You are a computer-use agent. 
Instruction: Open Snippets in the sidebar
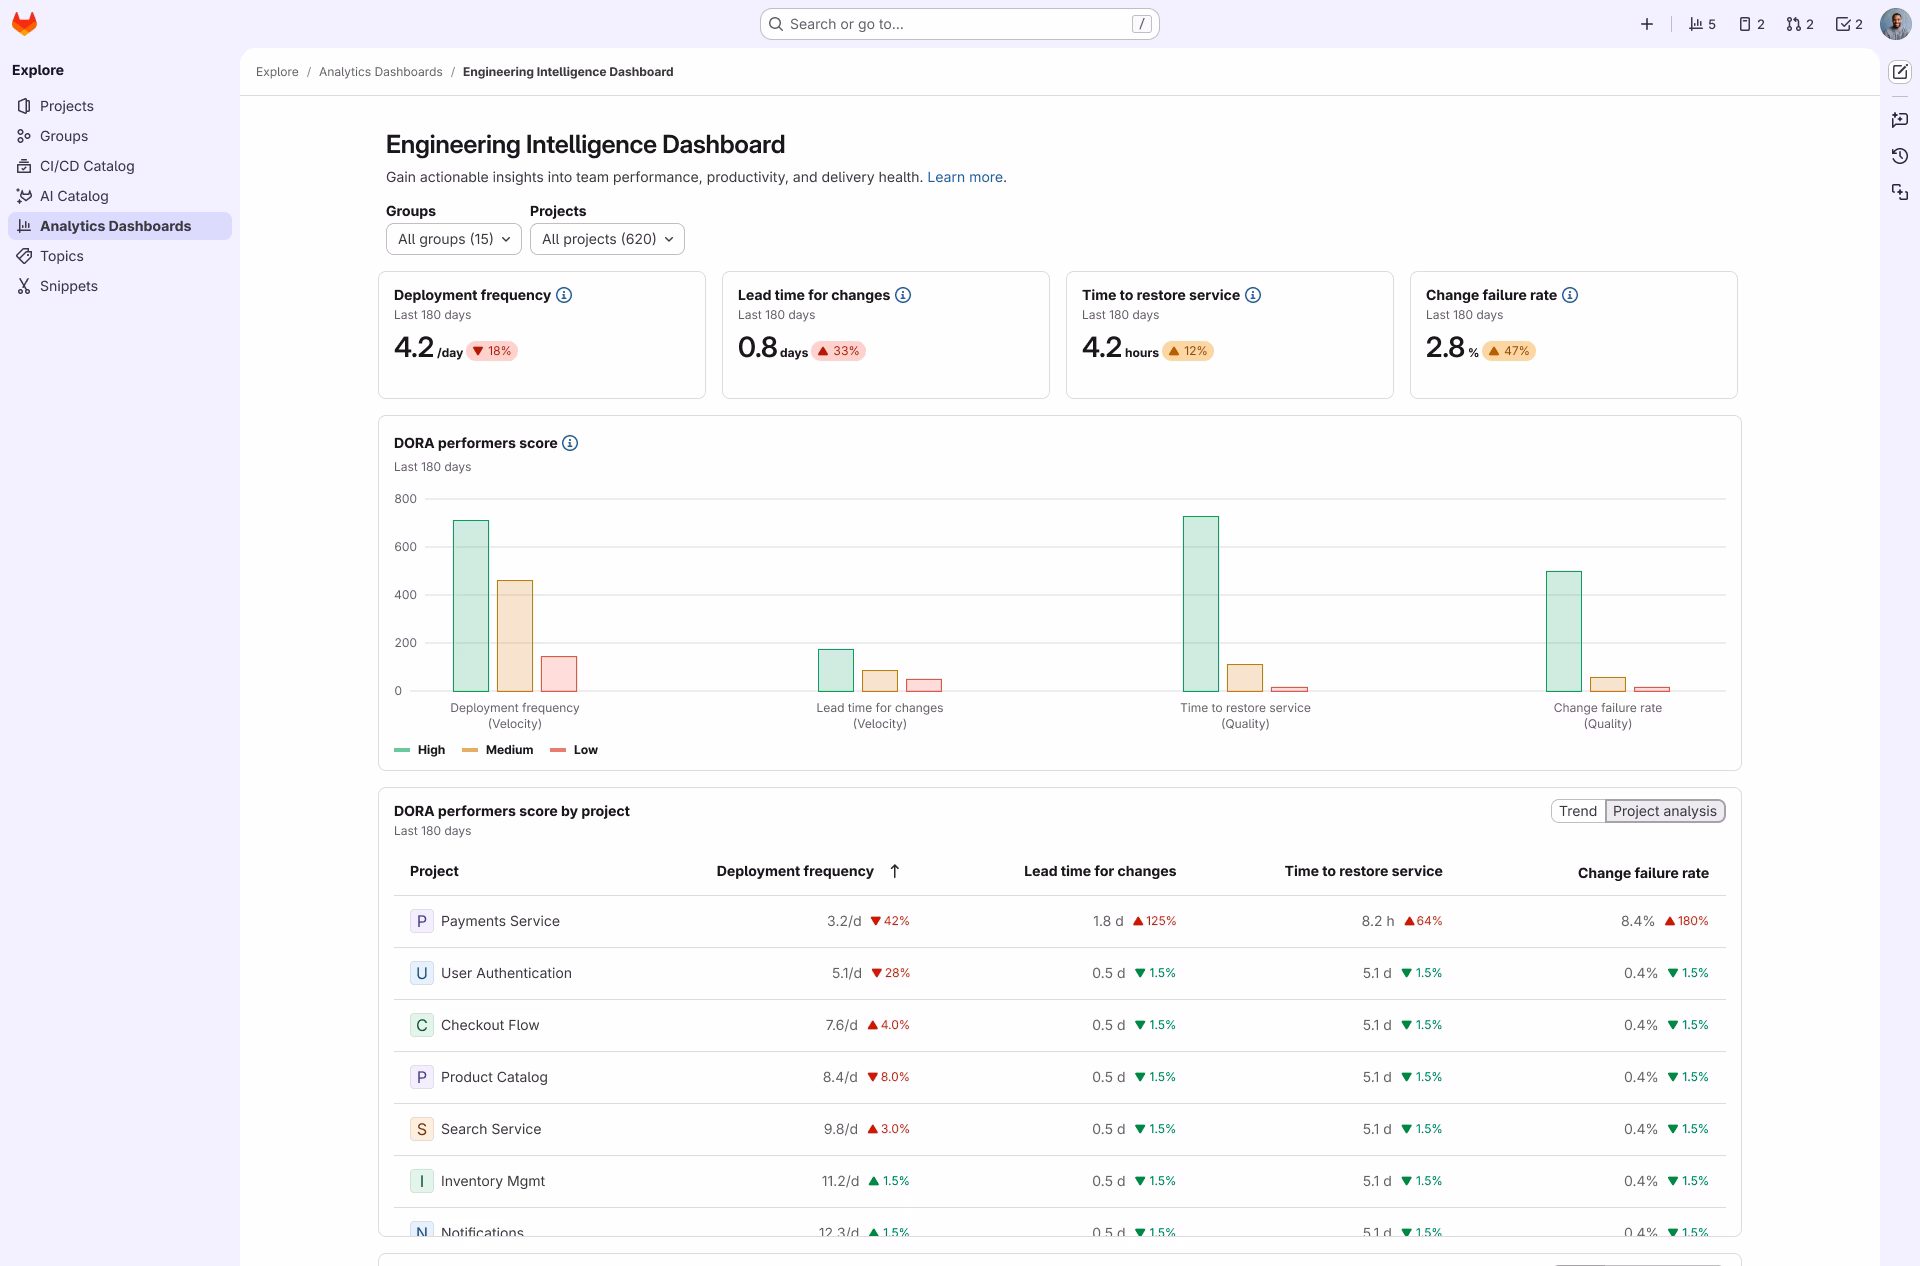120,286
